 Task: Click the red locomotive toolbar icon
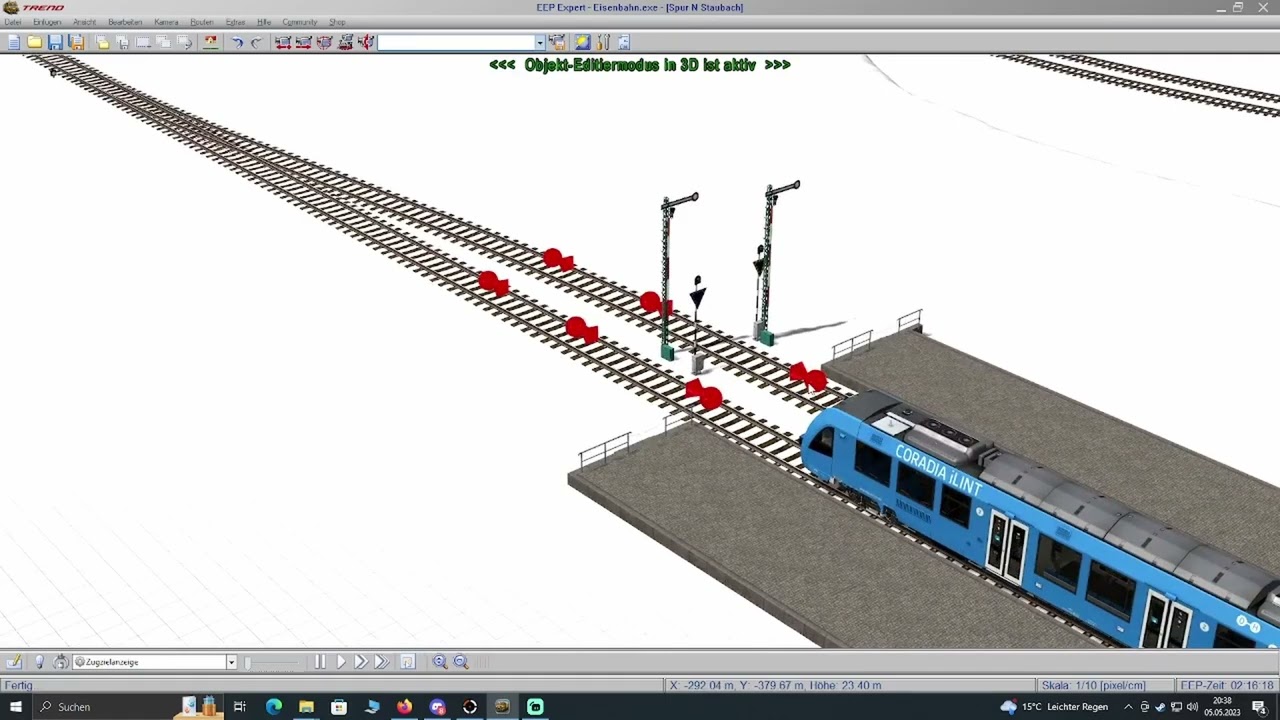pos(345,42)
